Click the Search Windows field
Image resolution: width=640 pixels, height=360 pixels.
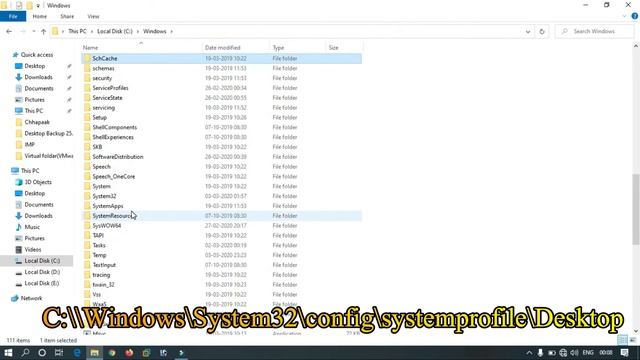pyautogui.click(x=594, y=31)
